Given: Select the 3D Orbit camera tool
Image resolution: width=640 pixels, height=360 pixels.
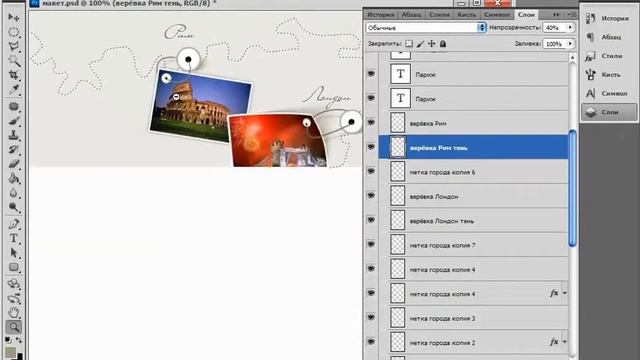Looking at the screenshot, I should [x=14, y=298].
